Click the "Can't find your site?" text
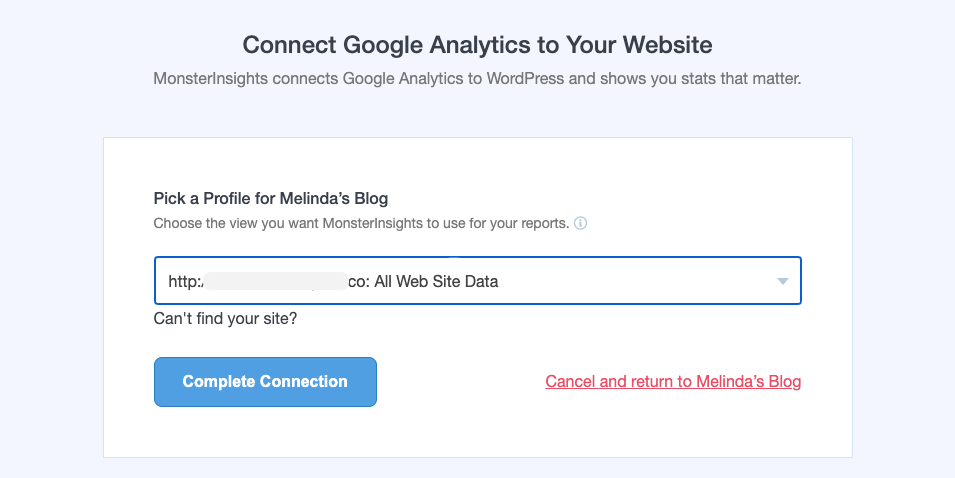 [225, 320]
